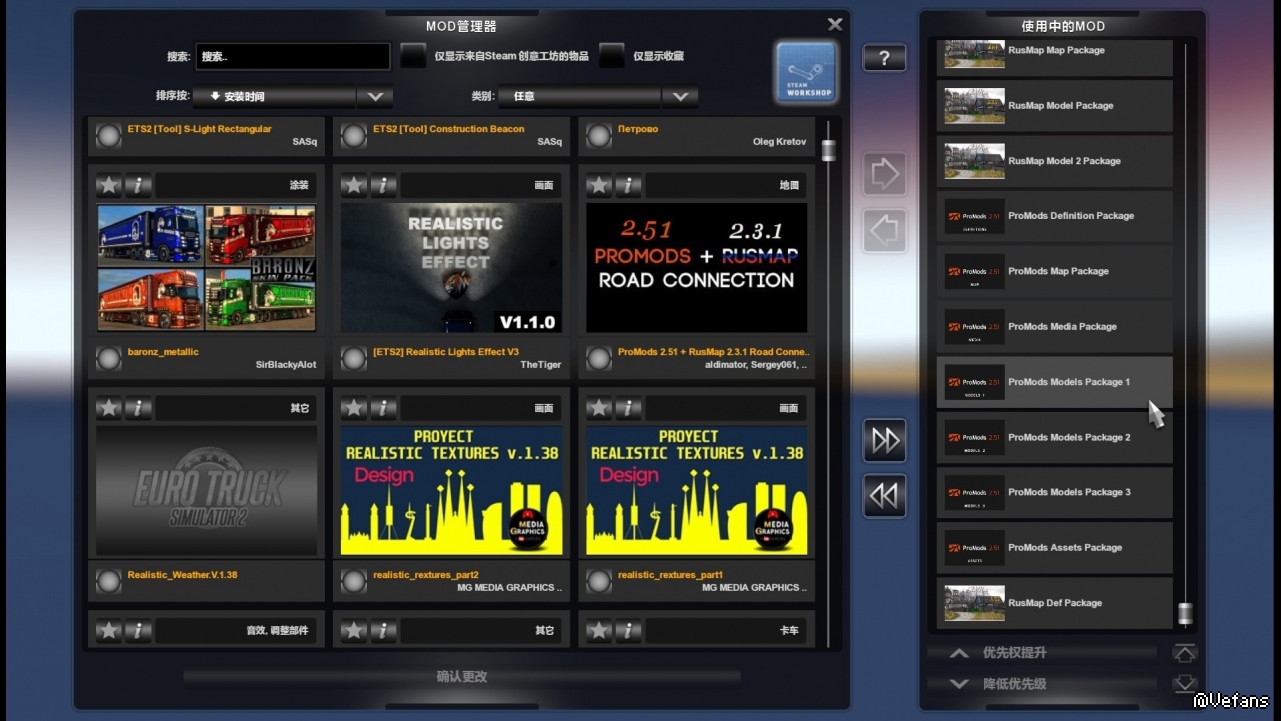View info for ProMods + RusMap Road Connection

point(628,185)
